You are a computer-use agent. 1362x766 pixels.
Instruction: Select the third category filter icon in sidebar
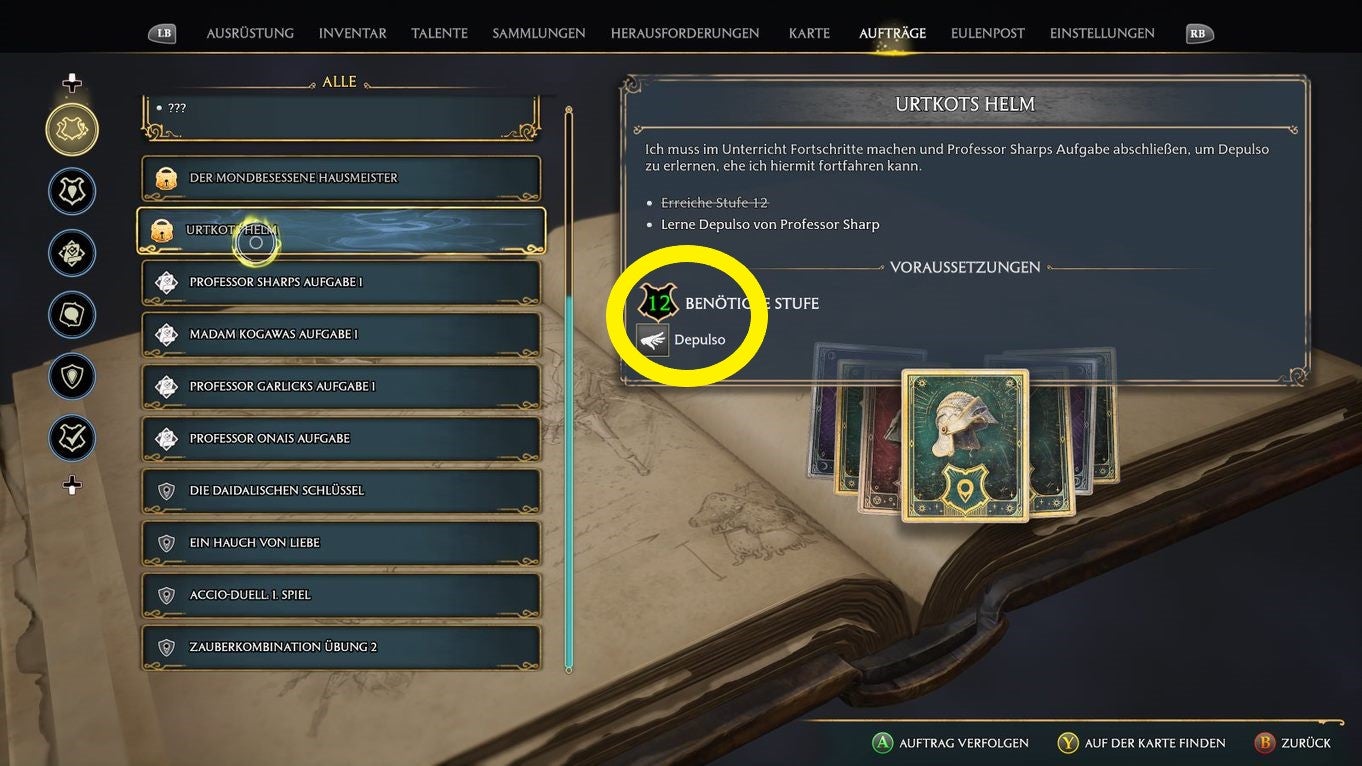72,253
